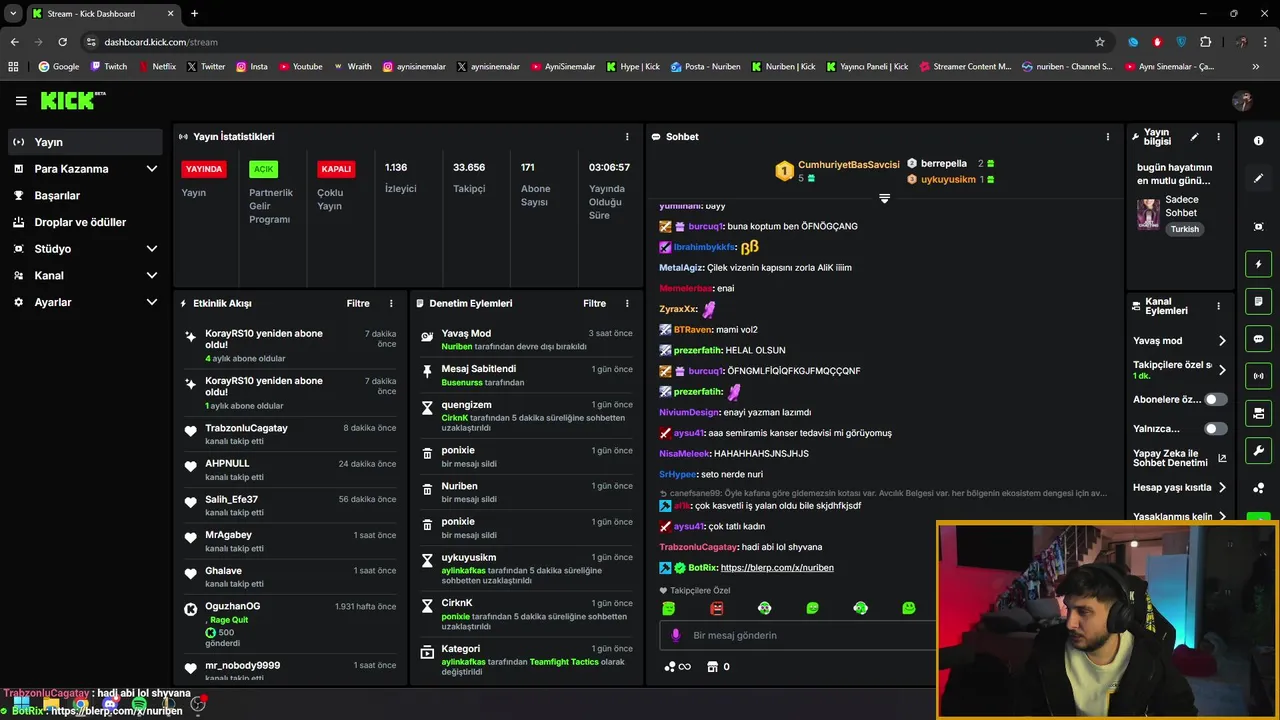Filter the Etkinlik Akışı feed
This screenshot has width=1280, height=720.
[x=358, y=303]
